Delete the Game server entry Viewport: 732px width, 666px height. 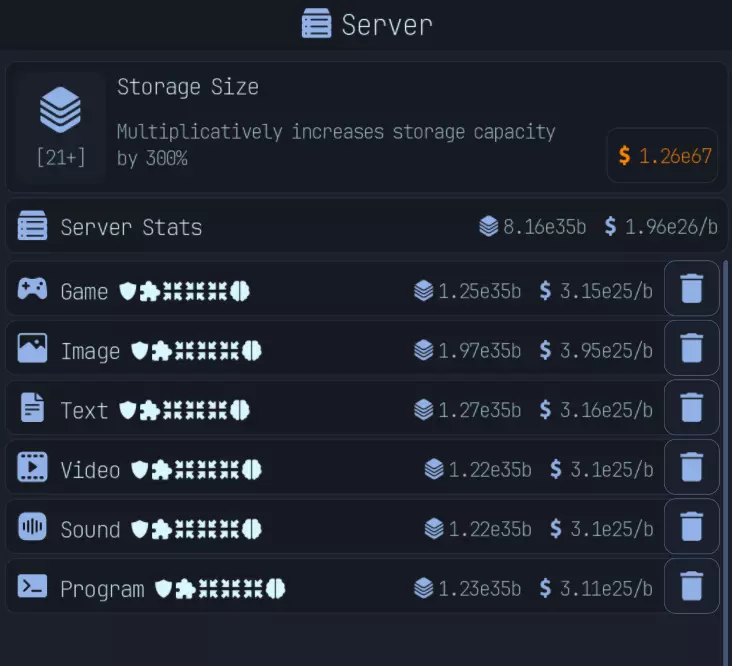tap(691, 289)
